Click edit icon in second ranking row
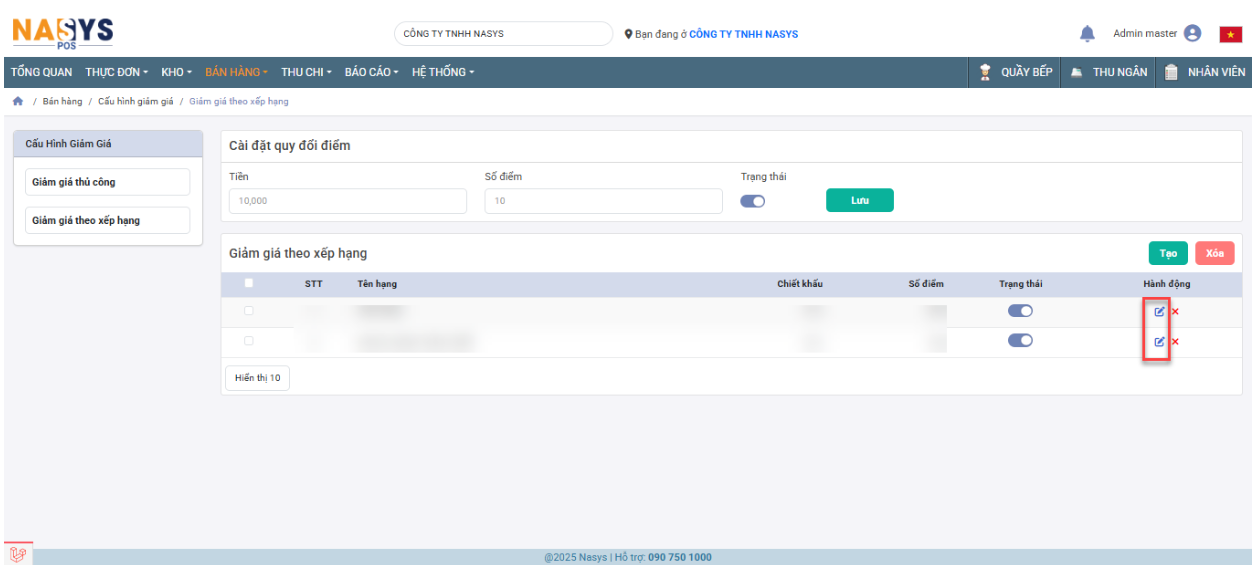Viewport: 1257px width, 565px height. coord(1159,342)
